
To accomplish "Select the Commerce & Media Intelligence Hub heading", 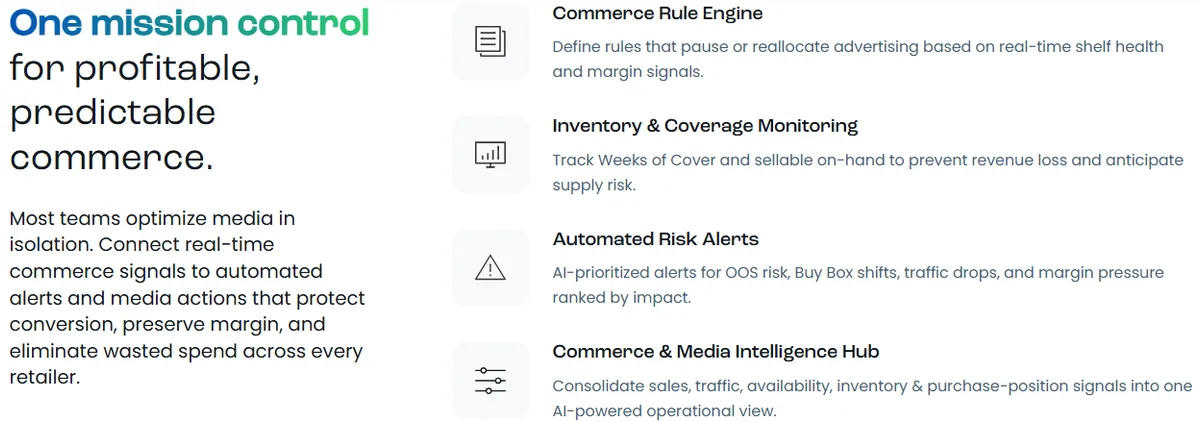I will tap(716, 352).
